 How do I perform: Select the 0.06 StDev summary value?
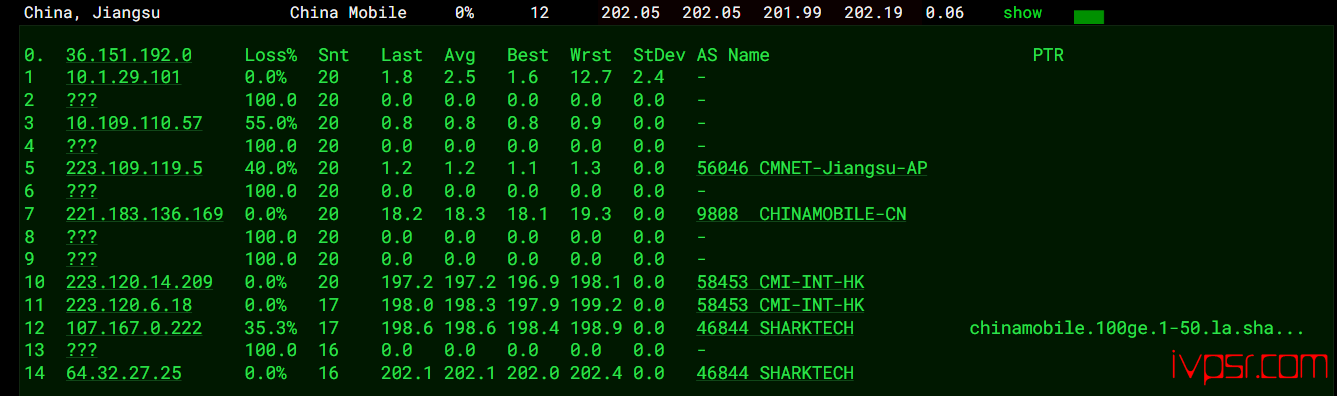(945, 13)
